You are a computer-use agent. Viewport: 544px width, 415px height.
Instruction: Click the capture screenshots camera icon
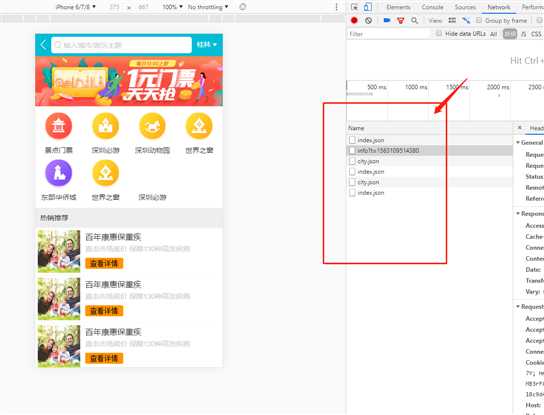[x=387, y=20]
